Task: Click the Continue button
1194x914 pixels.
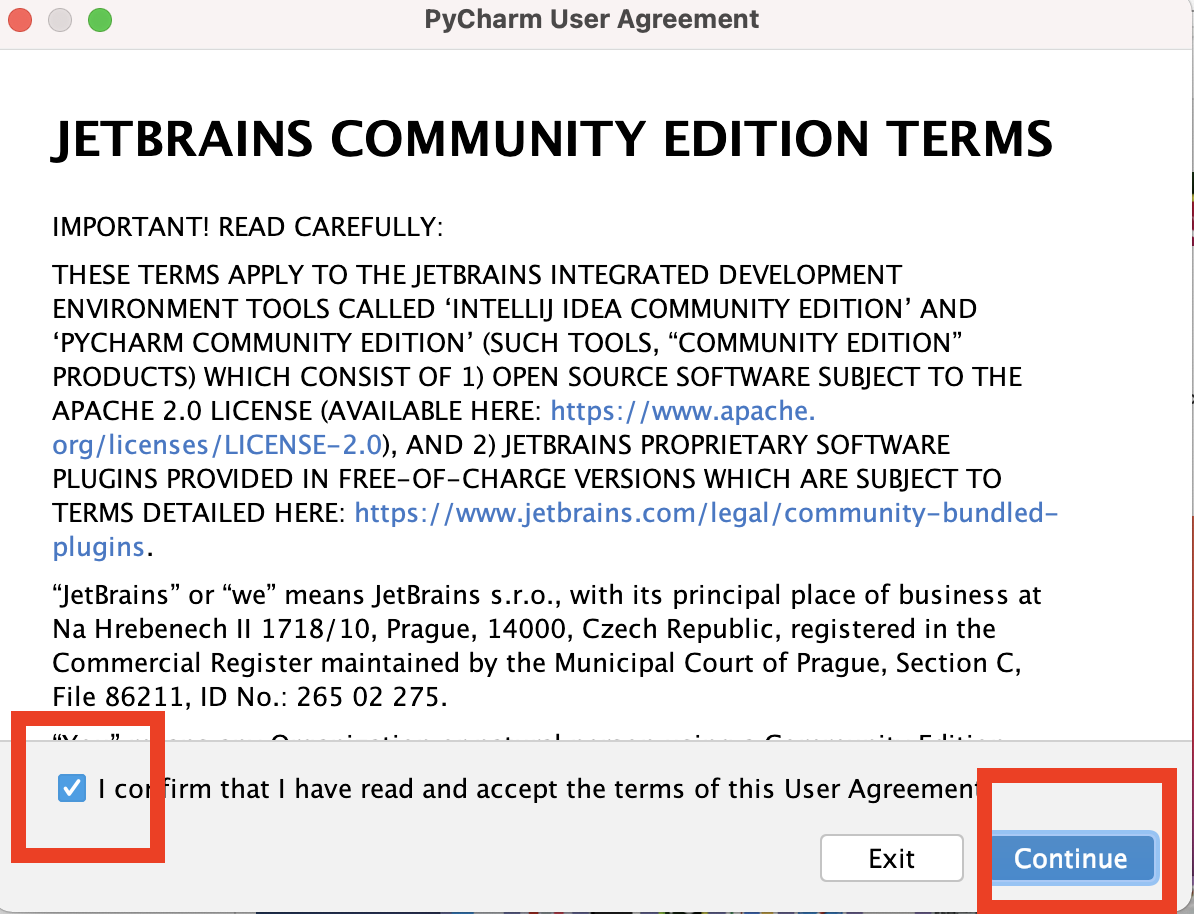Action: pyautogui.click(x=1070, y=858)
